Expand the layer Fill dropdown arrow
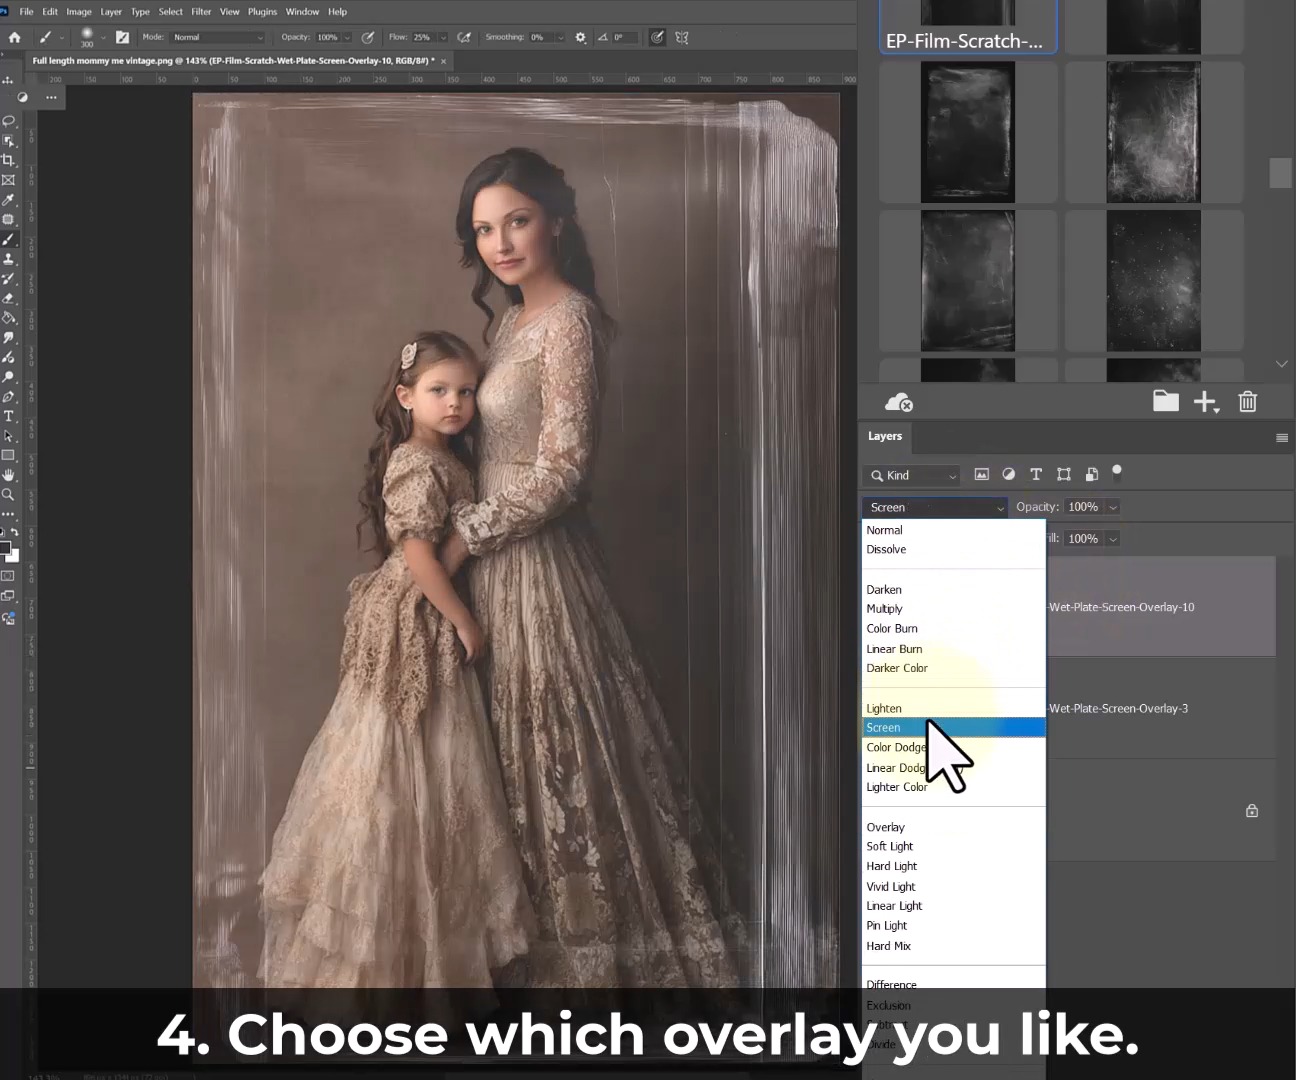This screenshot has width=1296, height=1080. [x=1113, y=539]
